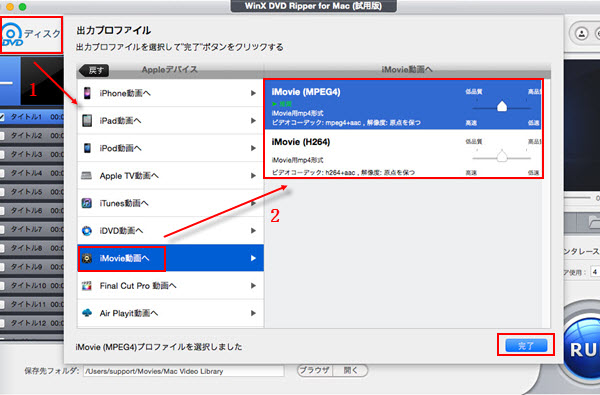This screenshot has width=600, height=395.
Task: Adjust the iMovie (MPEG4) quality slider
Action: pos(502,106)
